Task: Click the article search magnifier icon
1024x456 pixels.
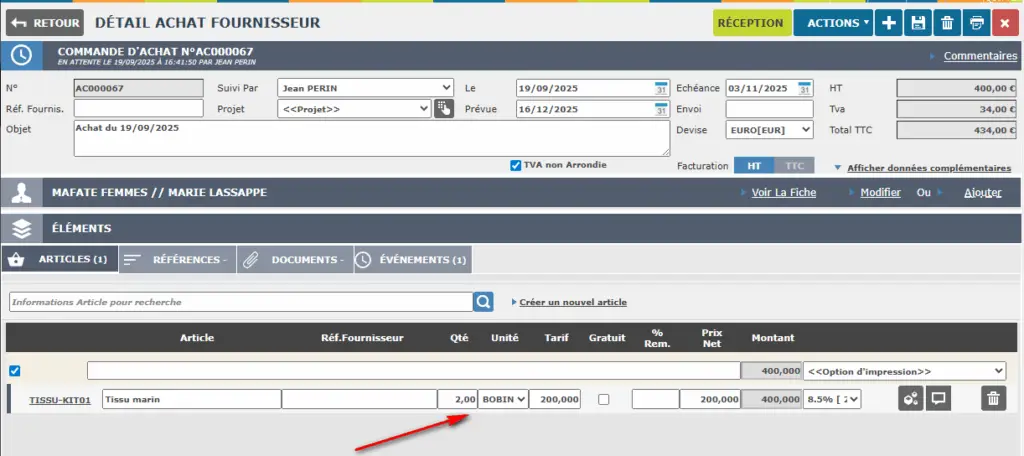Action: click(x=484, y=301)
